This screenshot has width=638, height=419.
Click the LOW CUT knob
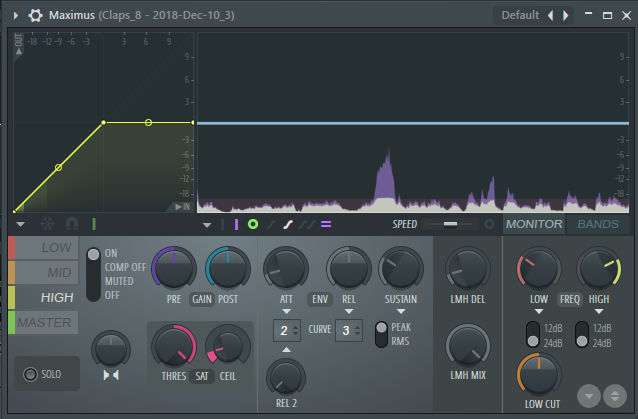(539, 374)
